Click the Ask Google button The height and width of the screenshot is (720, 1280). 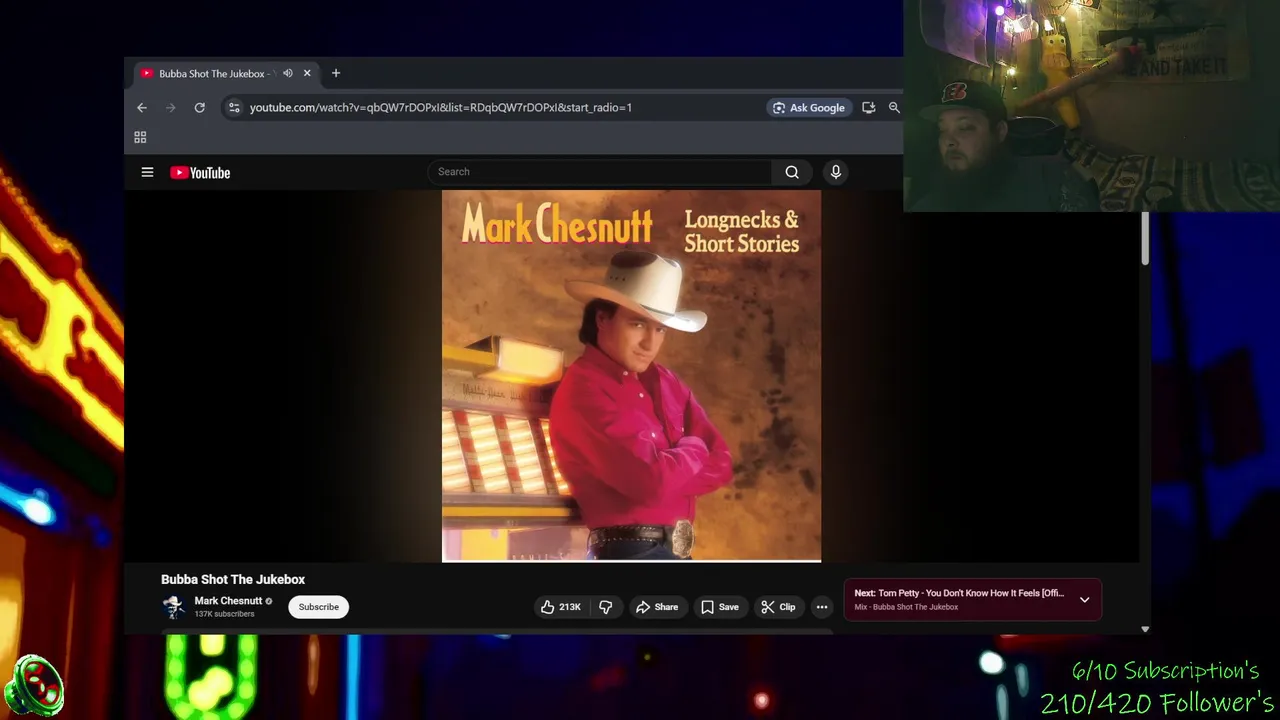(x=809, y=107)
